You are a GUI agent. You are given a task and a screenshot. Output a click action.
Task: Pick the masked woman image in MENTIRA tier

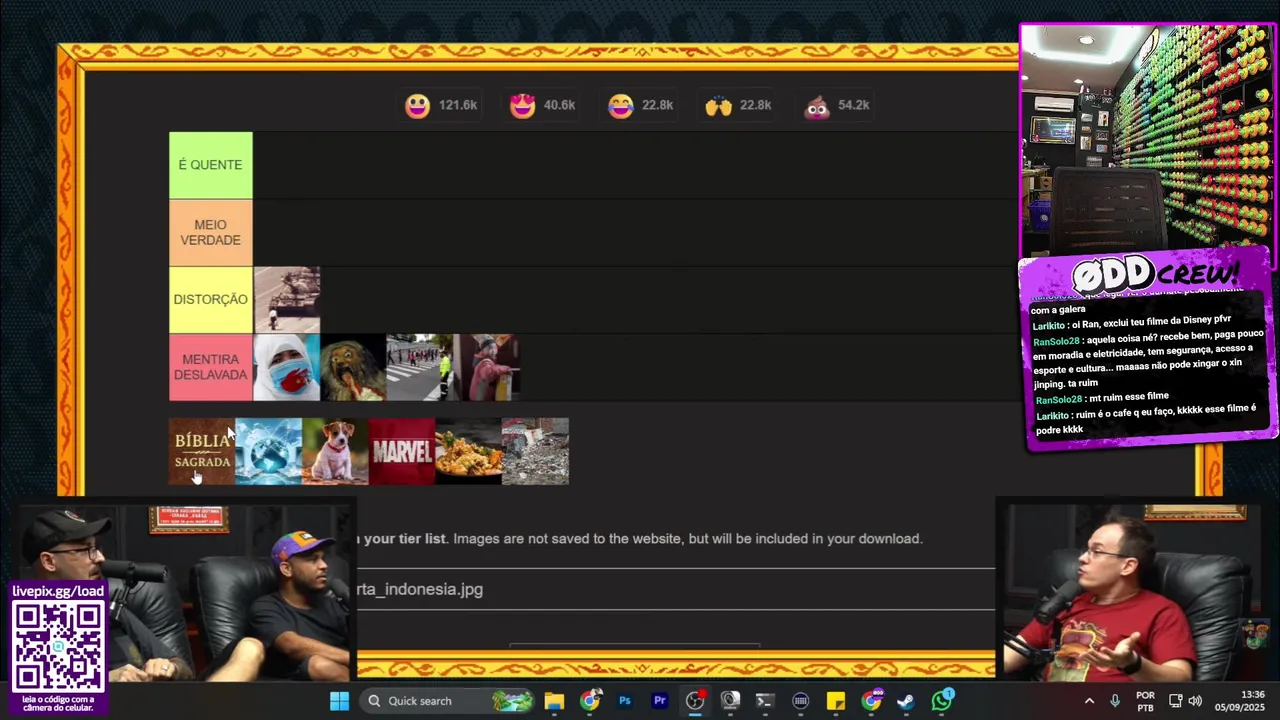tap(287, 367)
